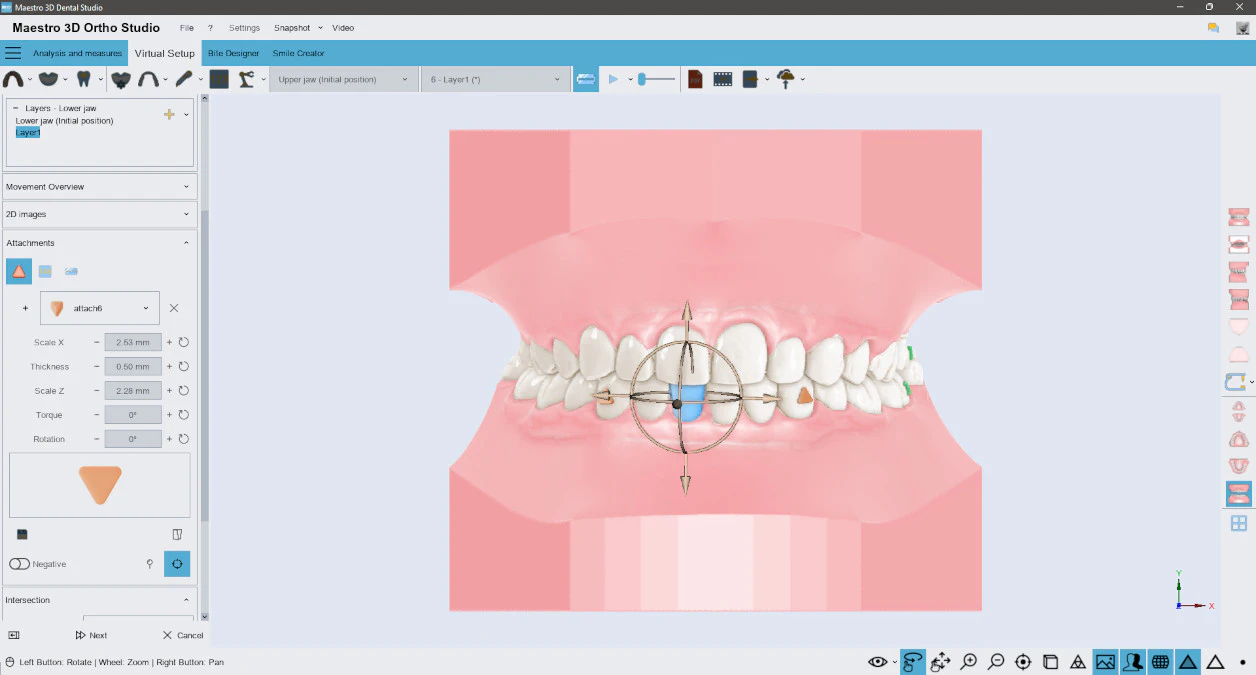Image resolution: width=1256 pixels, height=675 pixels.
Task: Open the quad view layout icon
Action: [x=1238, y=522]
